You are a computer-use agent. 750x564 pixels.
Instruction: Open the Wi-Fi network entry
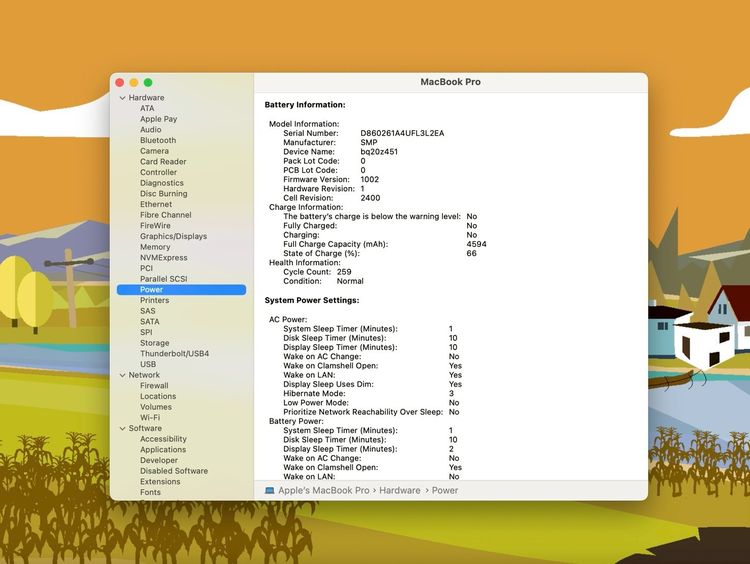pyautogui.click(x=150, y=418)
